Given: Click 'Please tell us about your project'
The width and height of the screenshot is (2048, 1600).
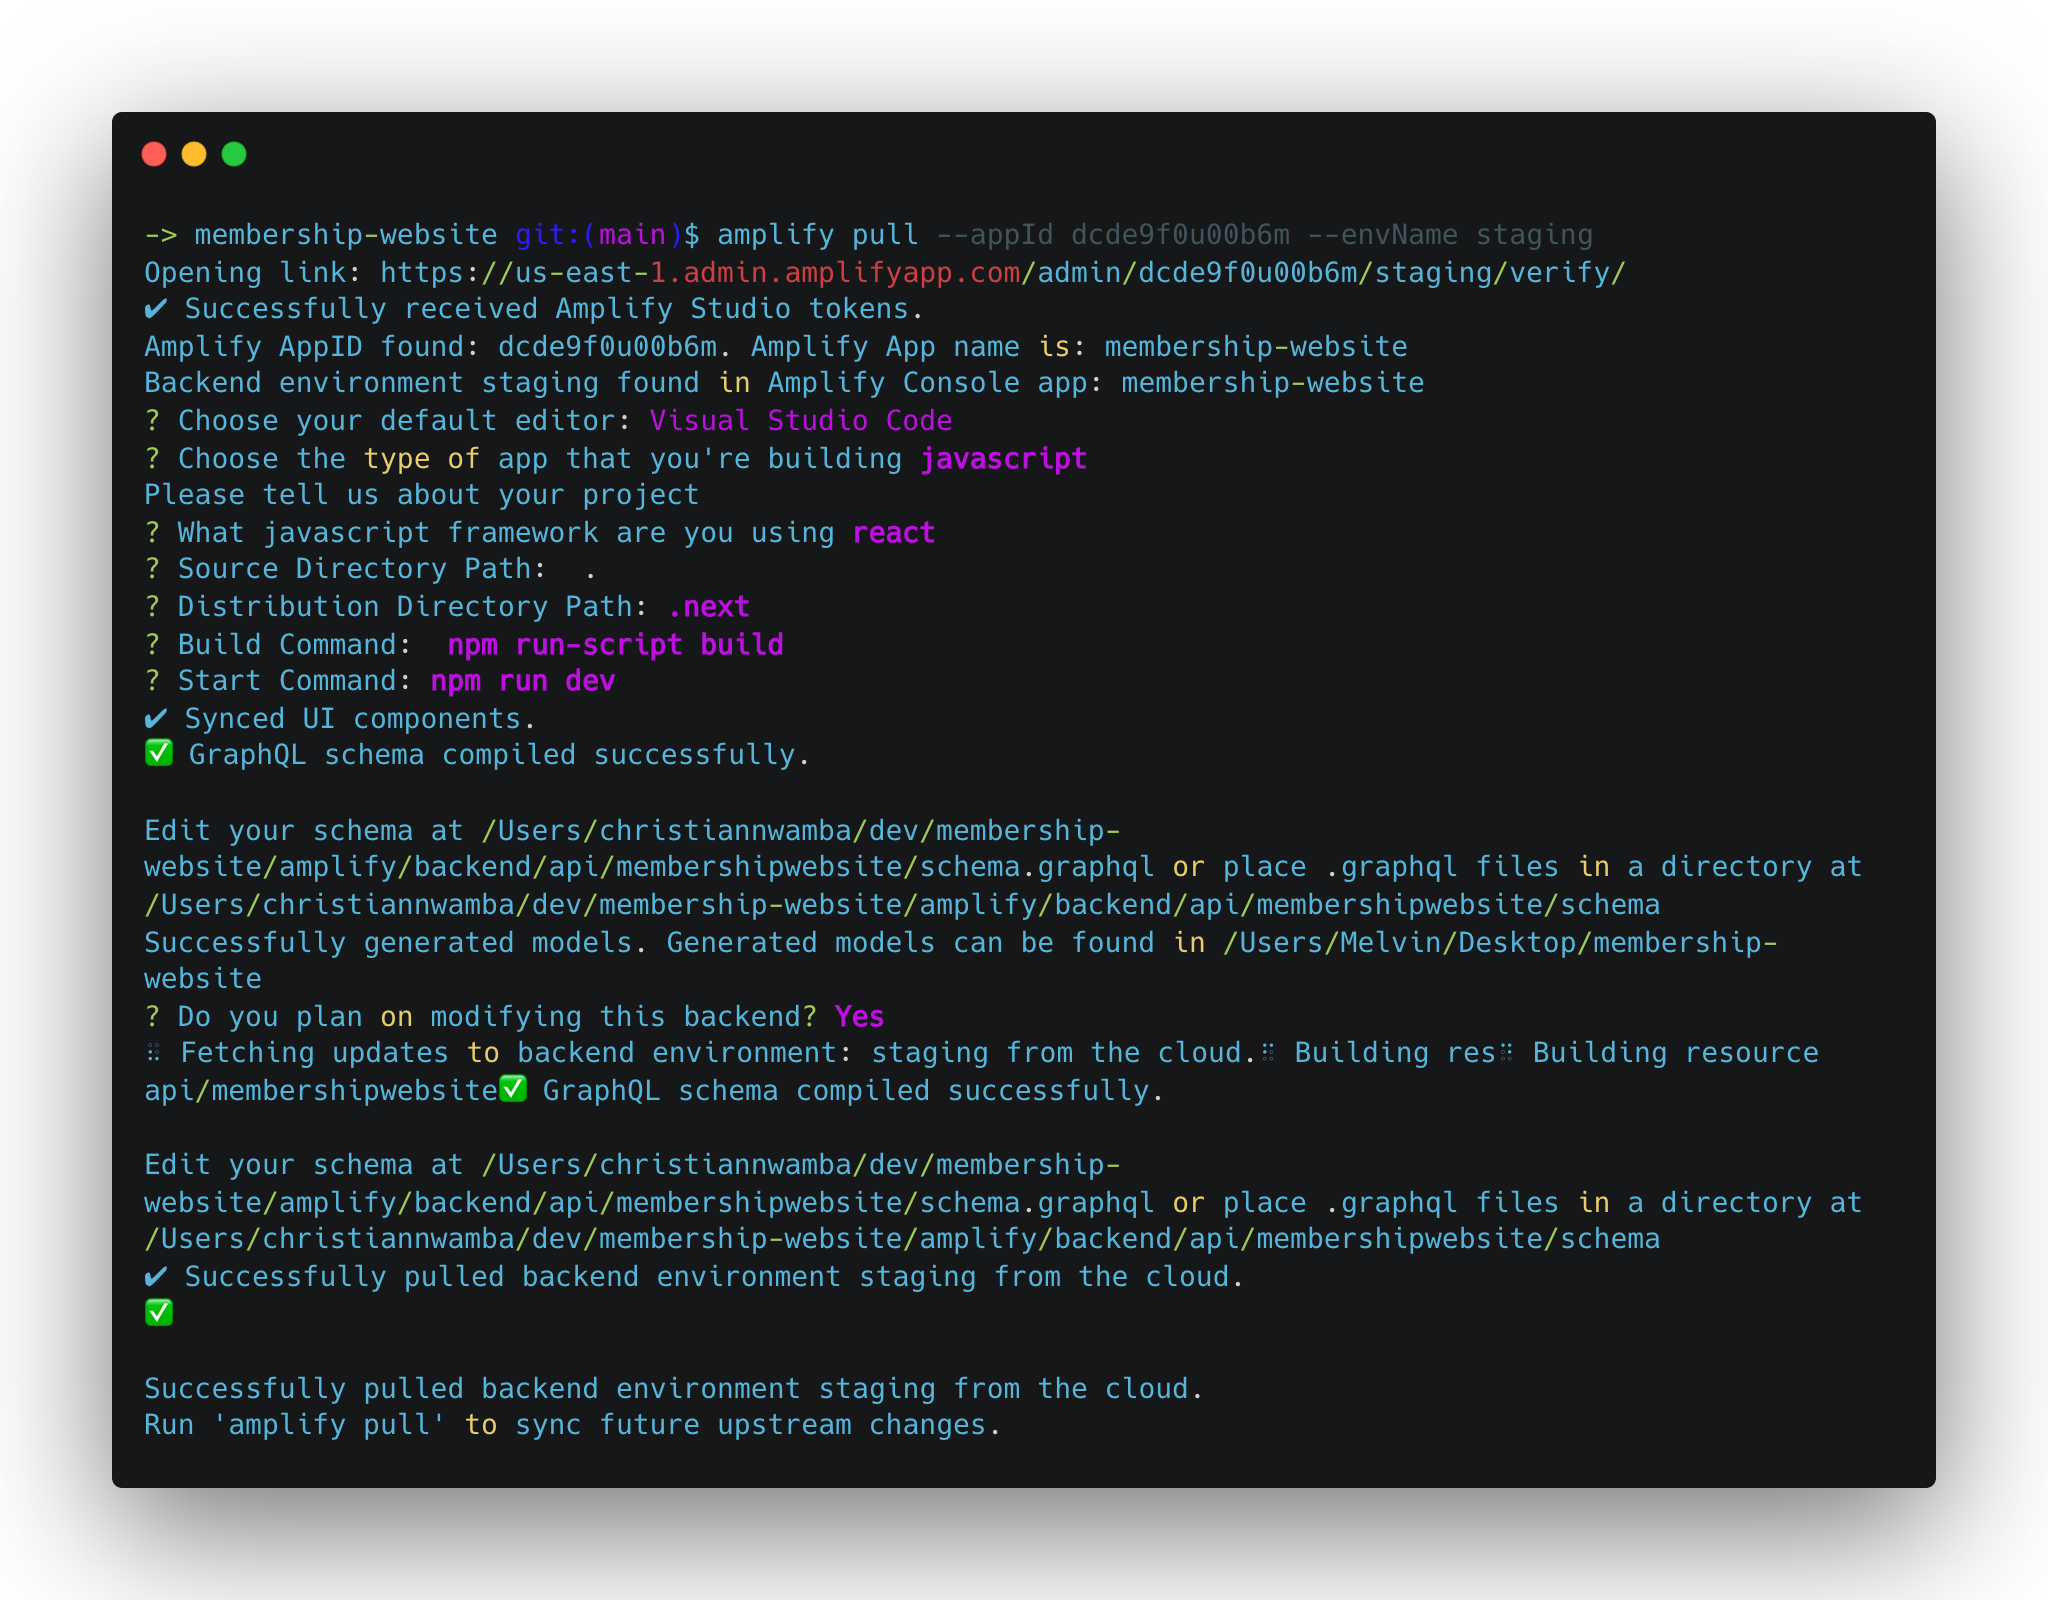Looking at the screenshot, I should click(422, 495).
